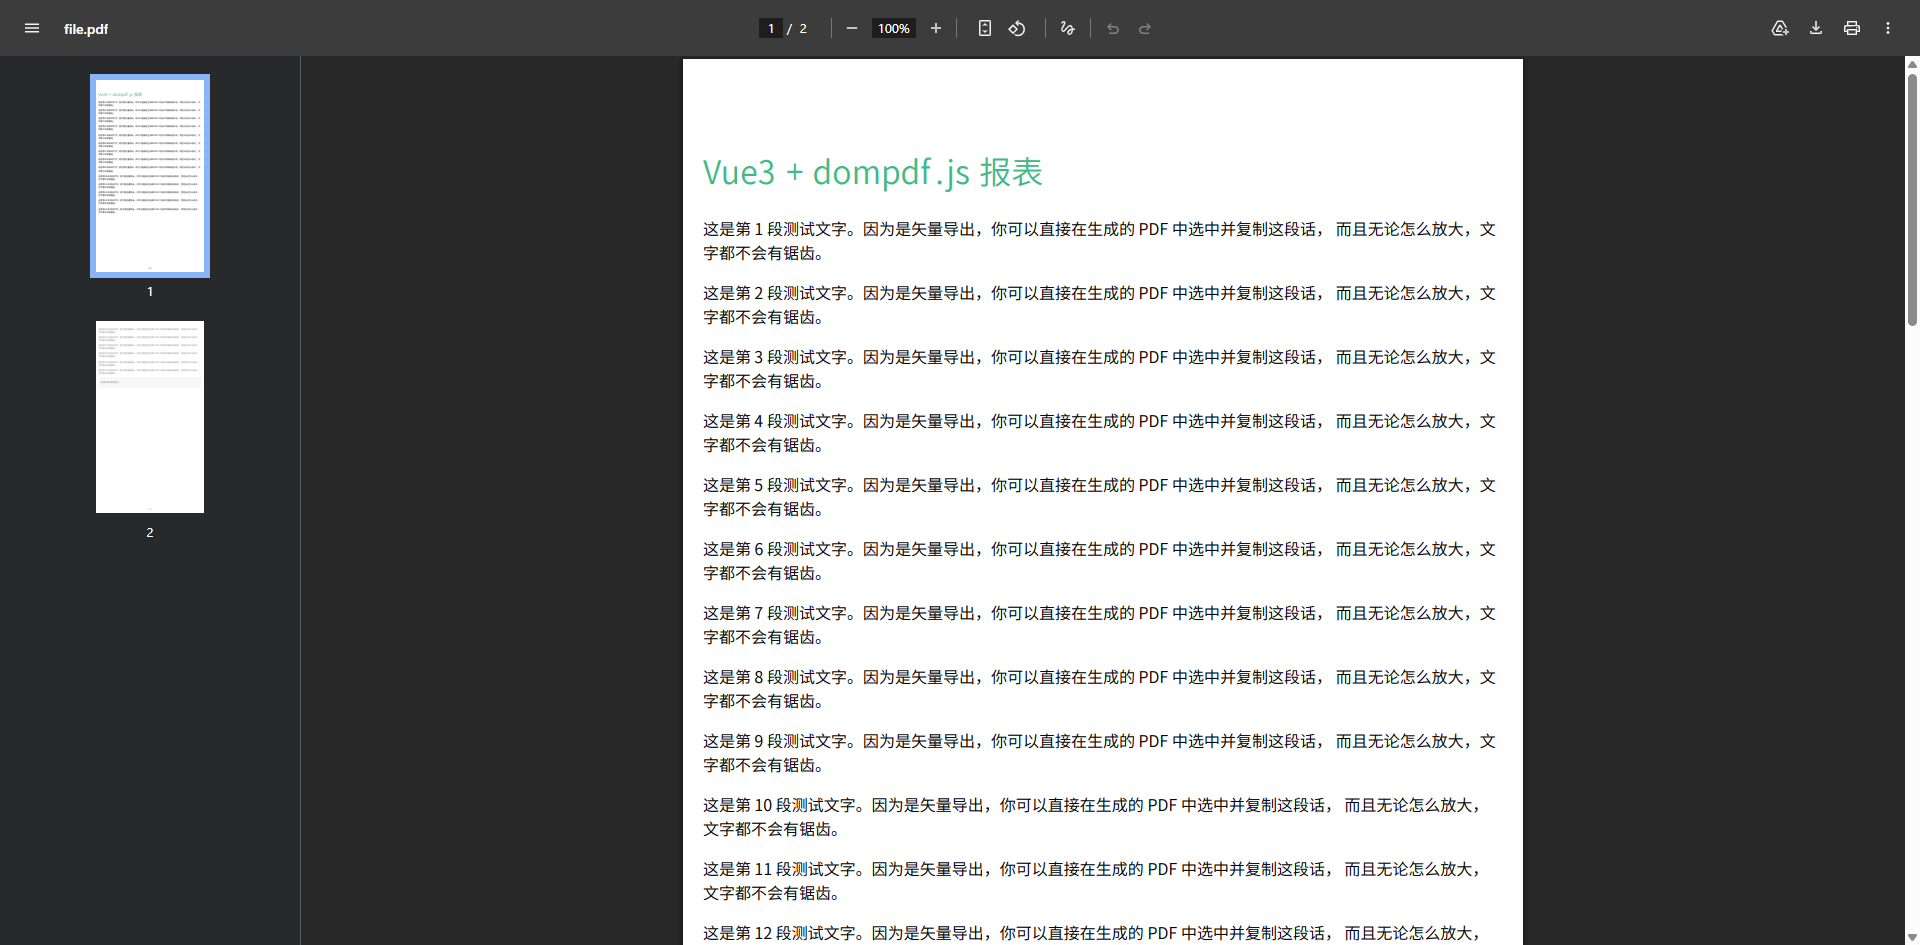Select page thumbnail 2 in sidebar
Image resolution: width=1920 pixels, height=945 pixels.
(149, 416)
